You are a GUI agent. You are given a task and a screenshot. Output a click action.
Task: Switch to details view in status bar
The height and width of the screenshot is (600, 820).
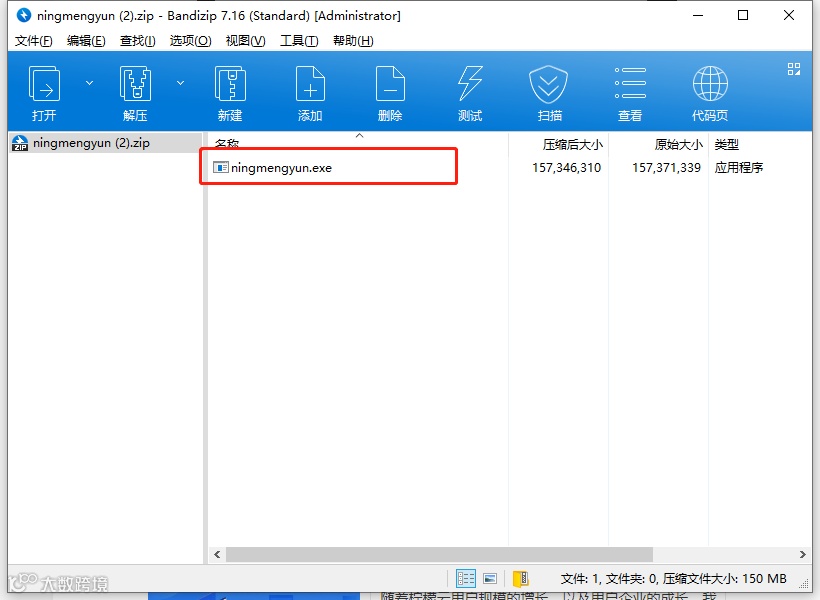465,578
